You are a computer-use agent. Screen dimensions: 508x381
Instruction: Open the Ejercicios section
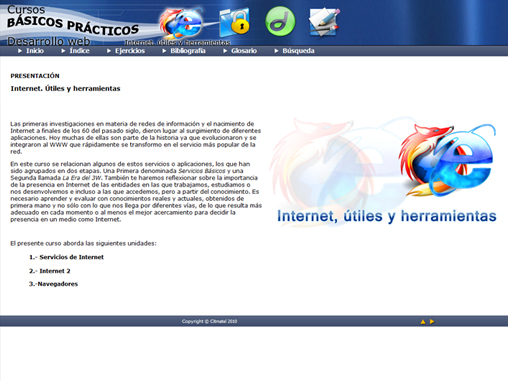[x=130, y=51]
